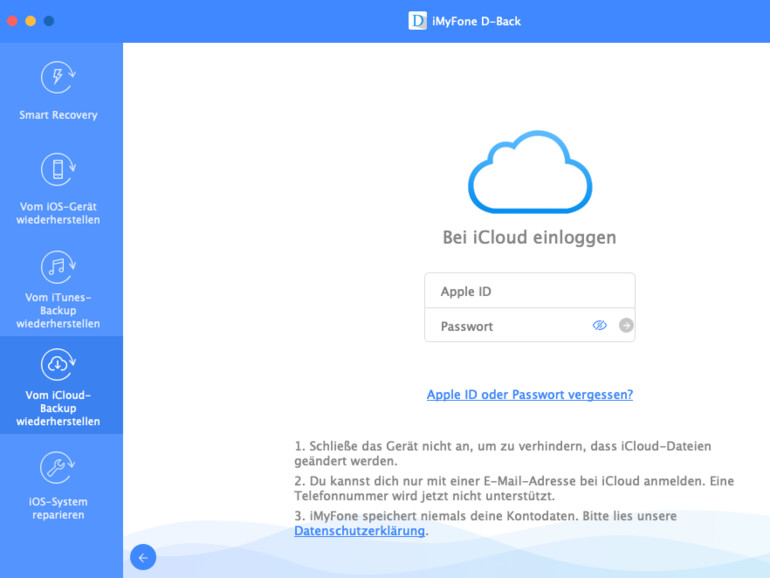
Task: Click the Apple ID input field
Action: pyautogui.click(x=530, y=291)
